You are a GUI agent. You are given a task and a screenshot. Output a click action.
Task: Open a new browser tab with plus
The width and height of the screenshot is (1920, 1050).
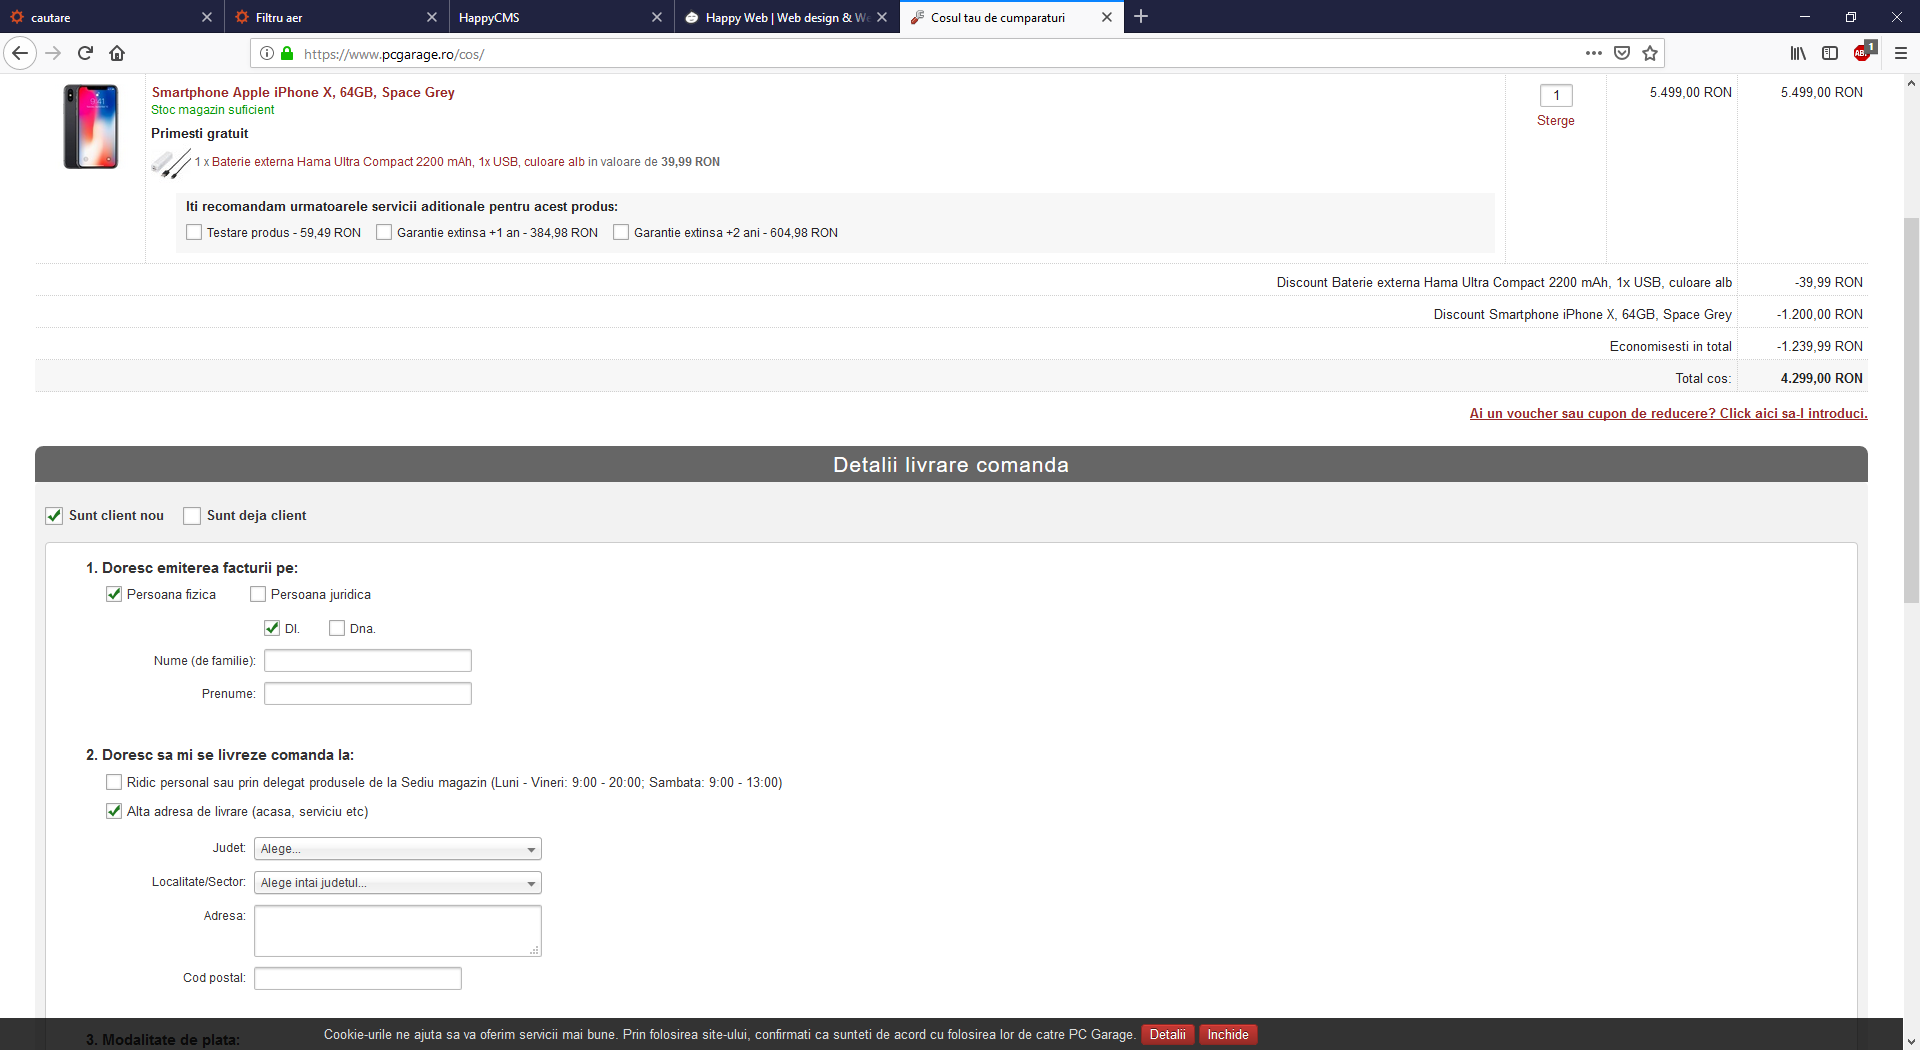(1141, 16)
